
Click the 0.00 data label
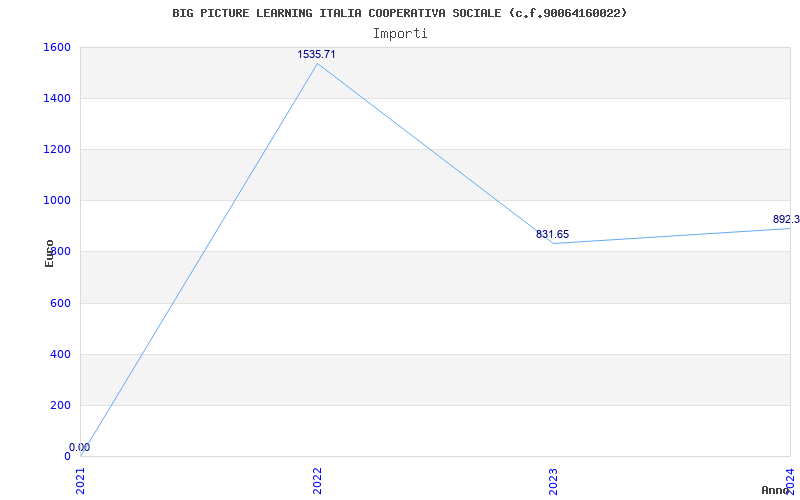tap(80, 447)
